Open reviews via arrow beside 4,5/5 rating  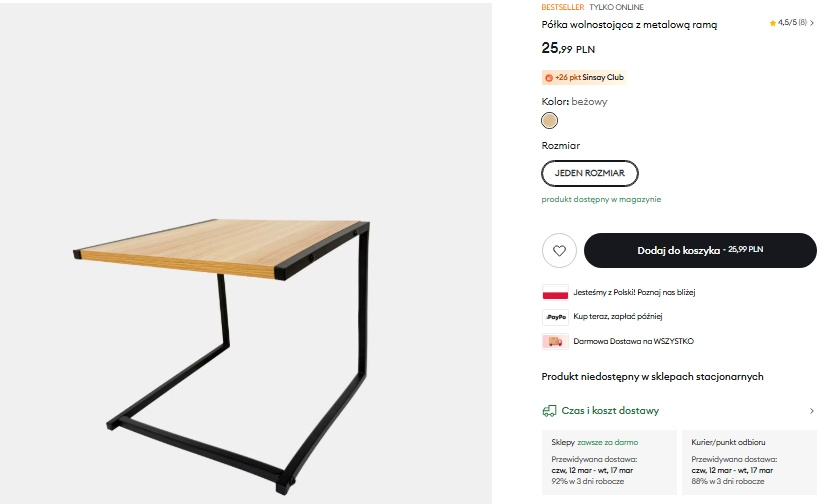[812, 23]
